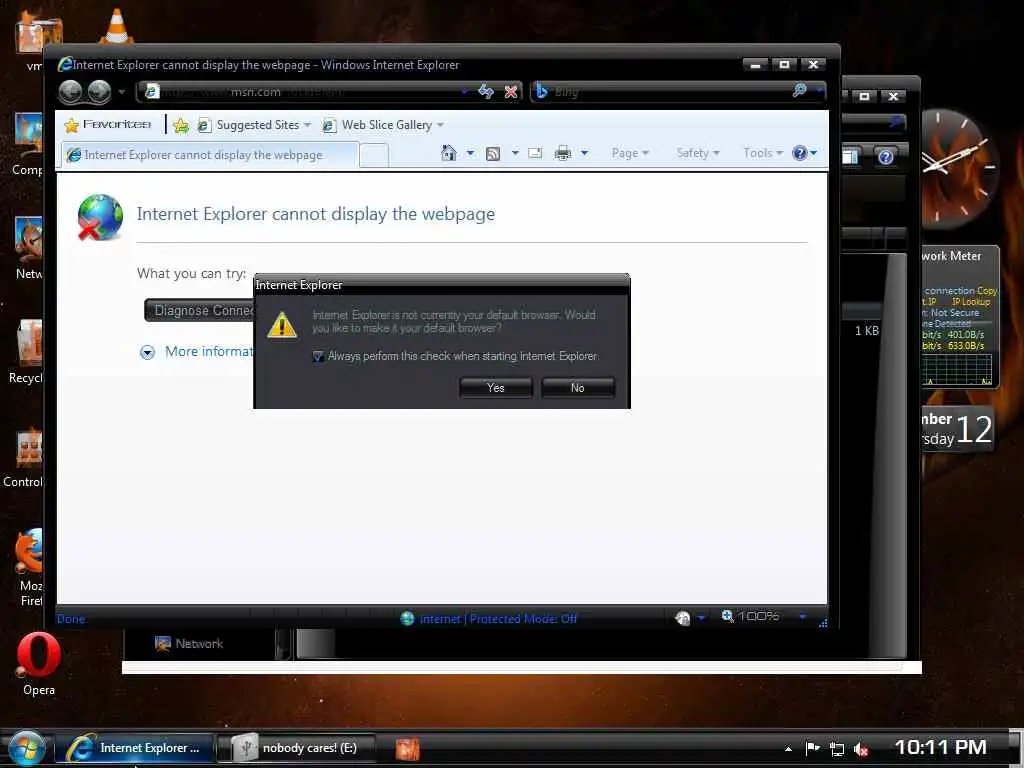Open Suggested Sites link

tap(254, 125)
